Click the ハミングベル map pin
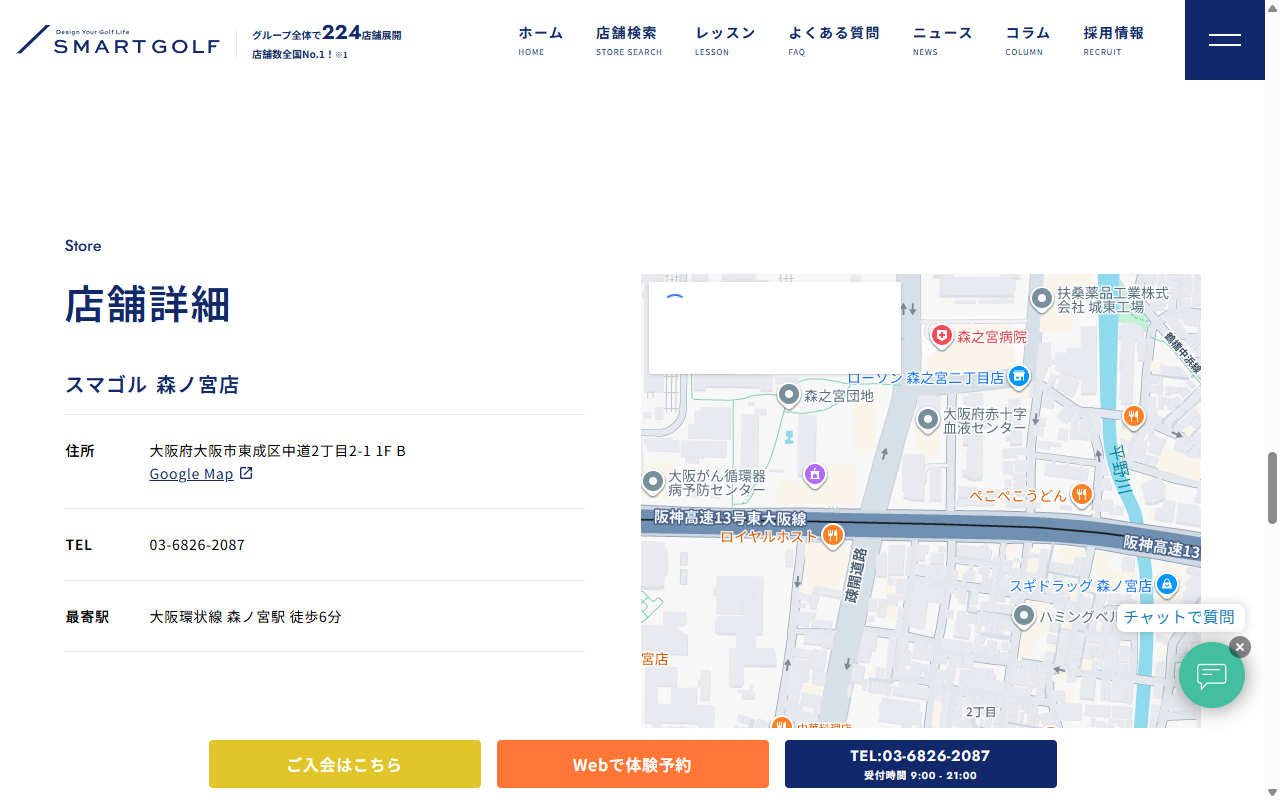 pyautogui.click(x=1023, y=616)
